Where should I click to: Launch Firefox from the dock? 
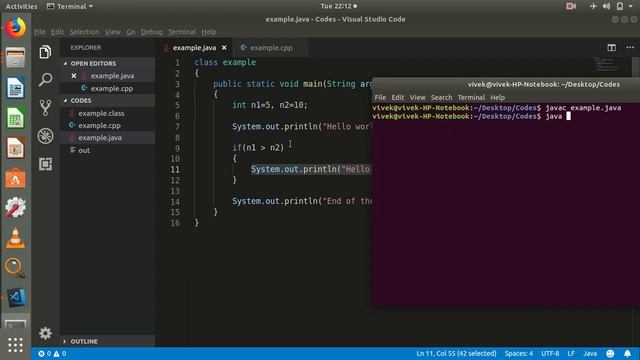tap(15, 28)
